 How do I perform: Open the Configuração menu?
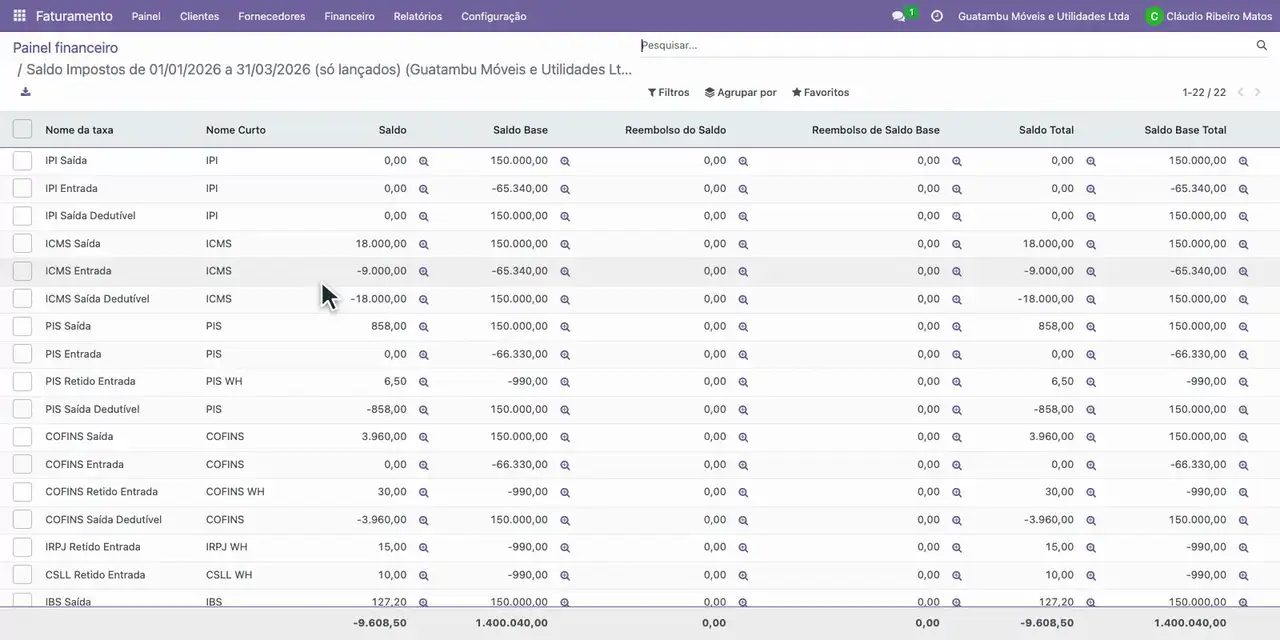(x=494, y=16)
